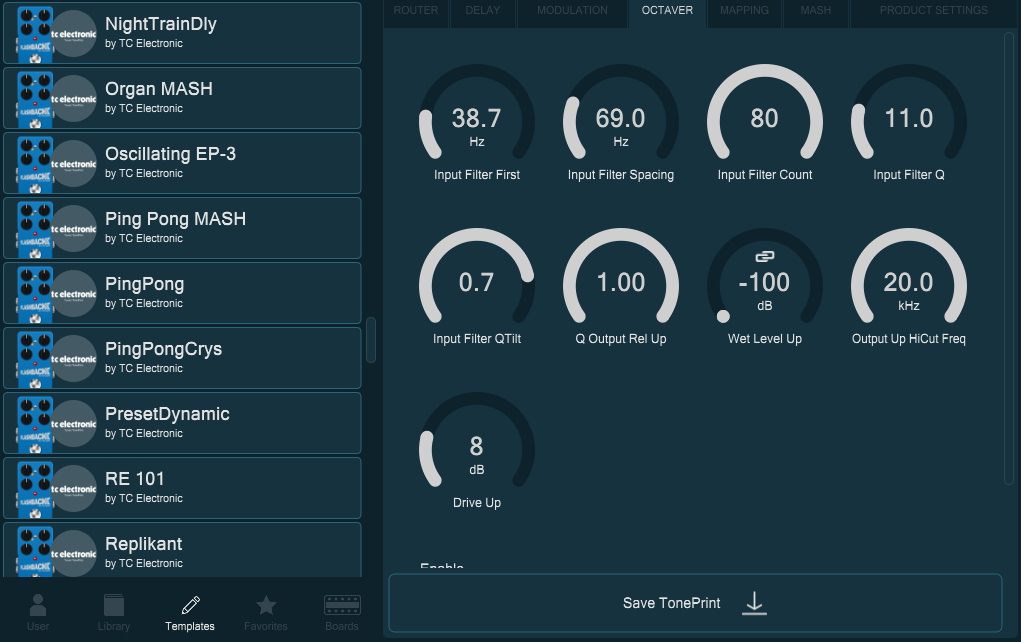Pick the PingPong template name
This screenshot has height=642, width=1021.
point(145,284)
